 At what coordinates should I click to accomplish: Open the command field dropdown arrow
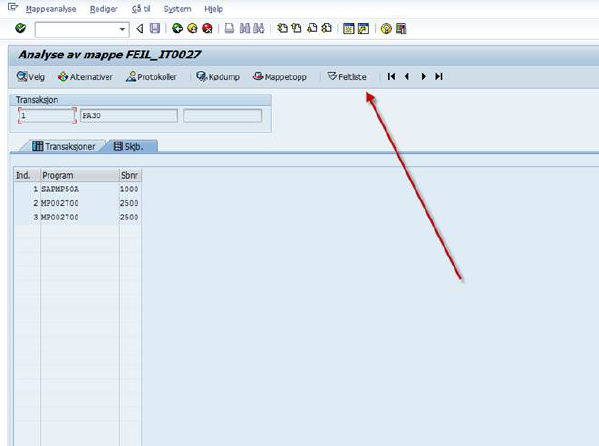[x=122, y=29]
